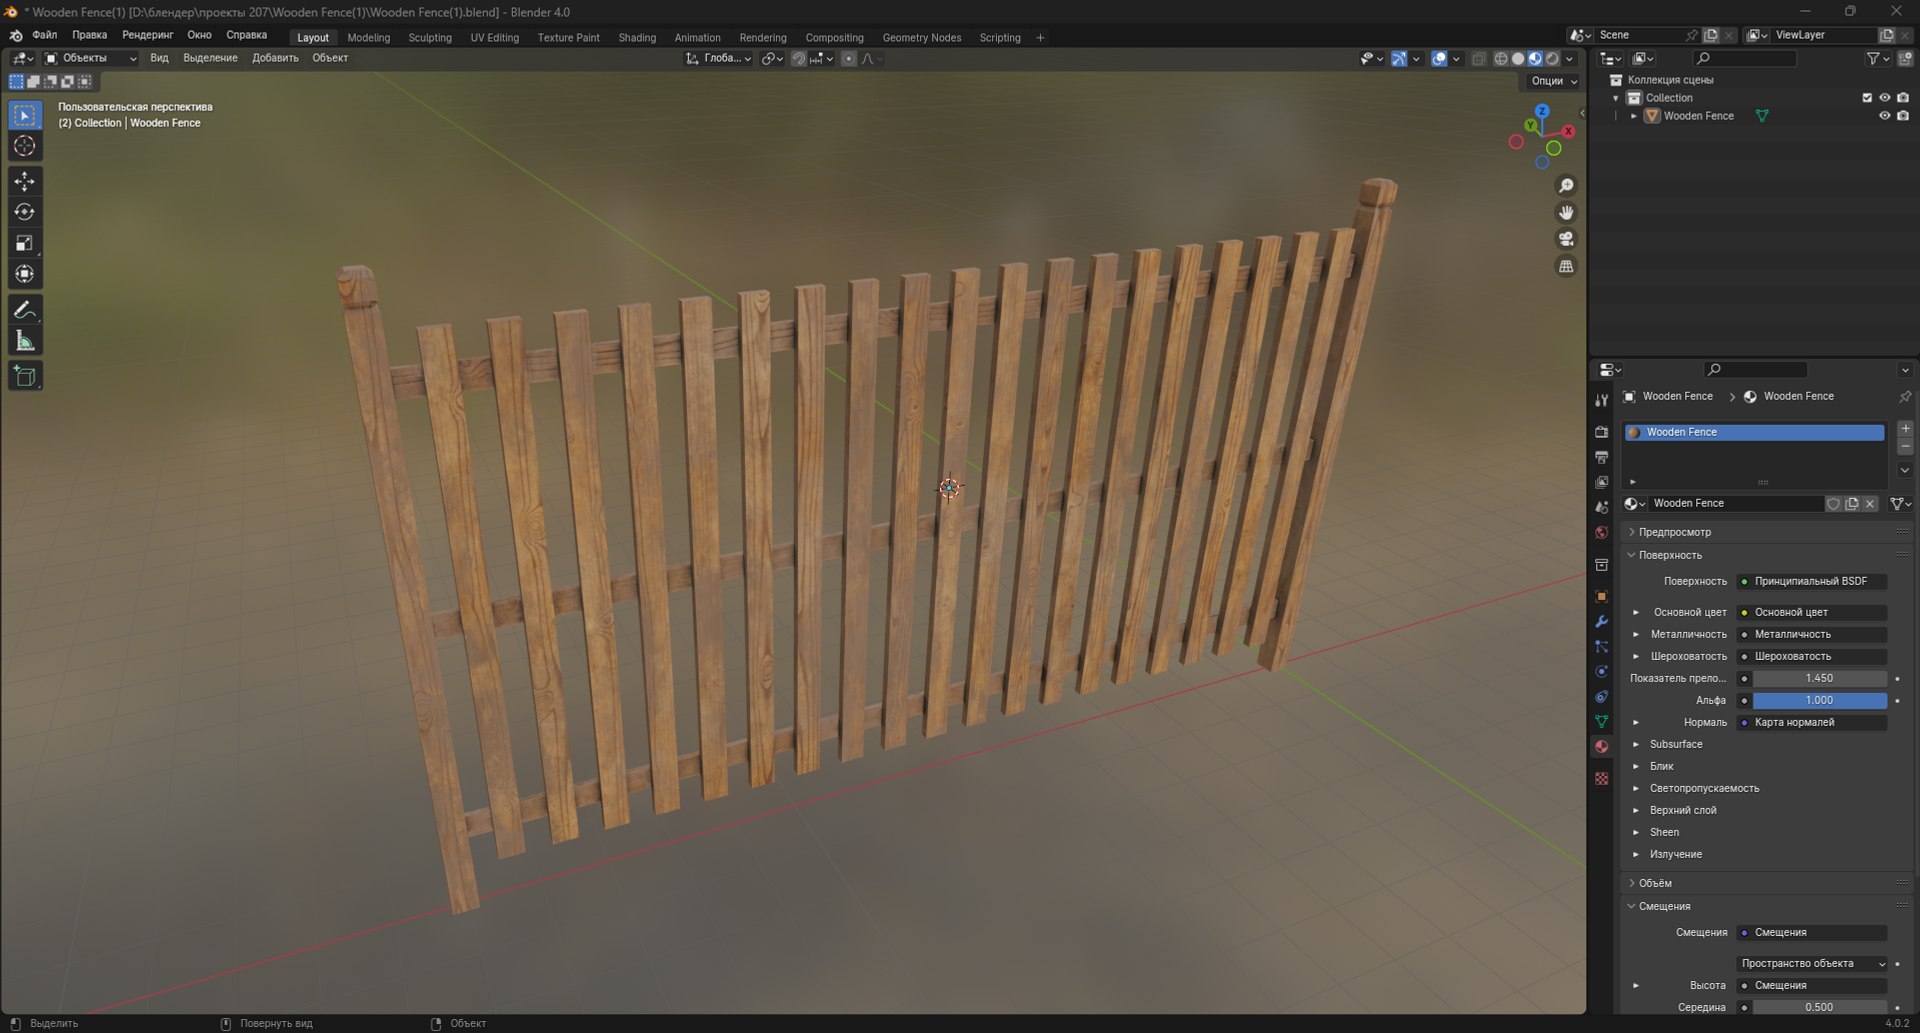Open the Modifiers wrench properties tab
The height and width of the screenshot is (1033, 1920).
pyautogui.click(x=1601, y=622)
